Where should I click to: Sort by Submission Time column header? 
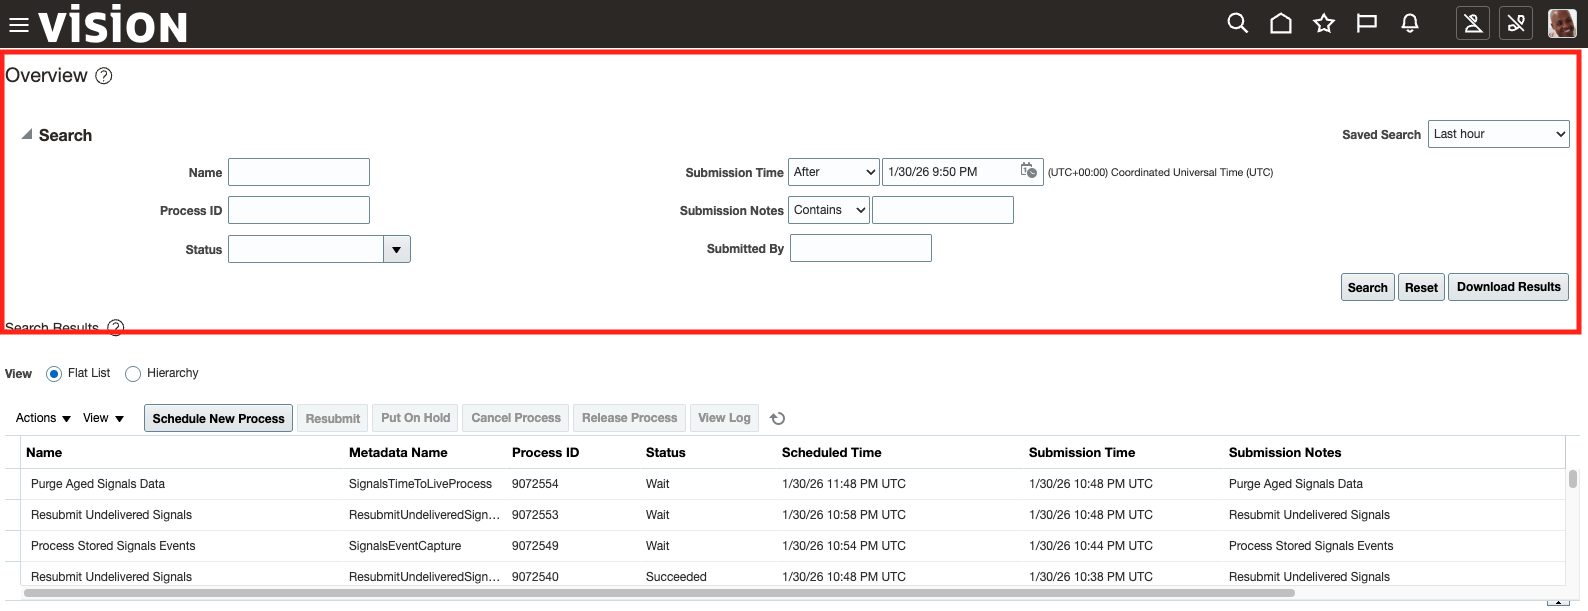tap(1082, 453)
